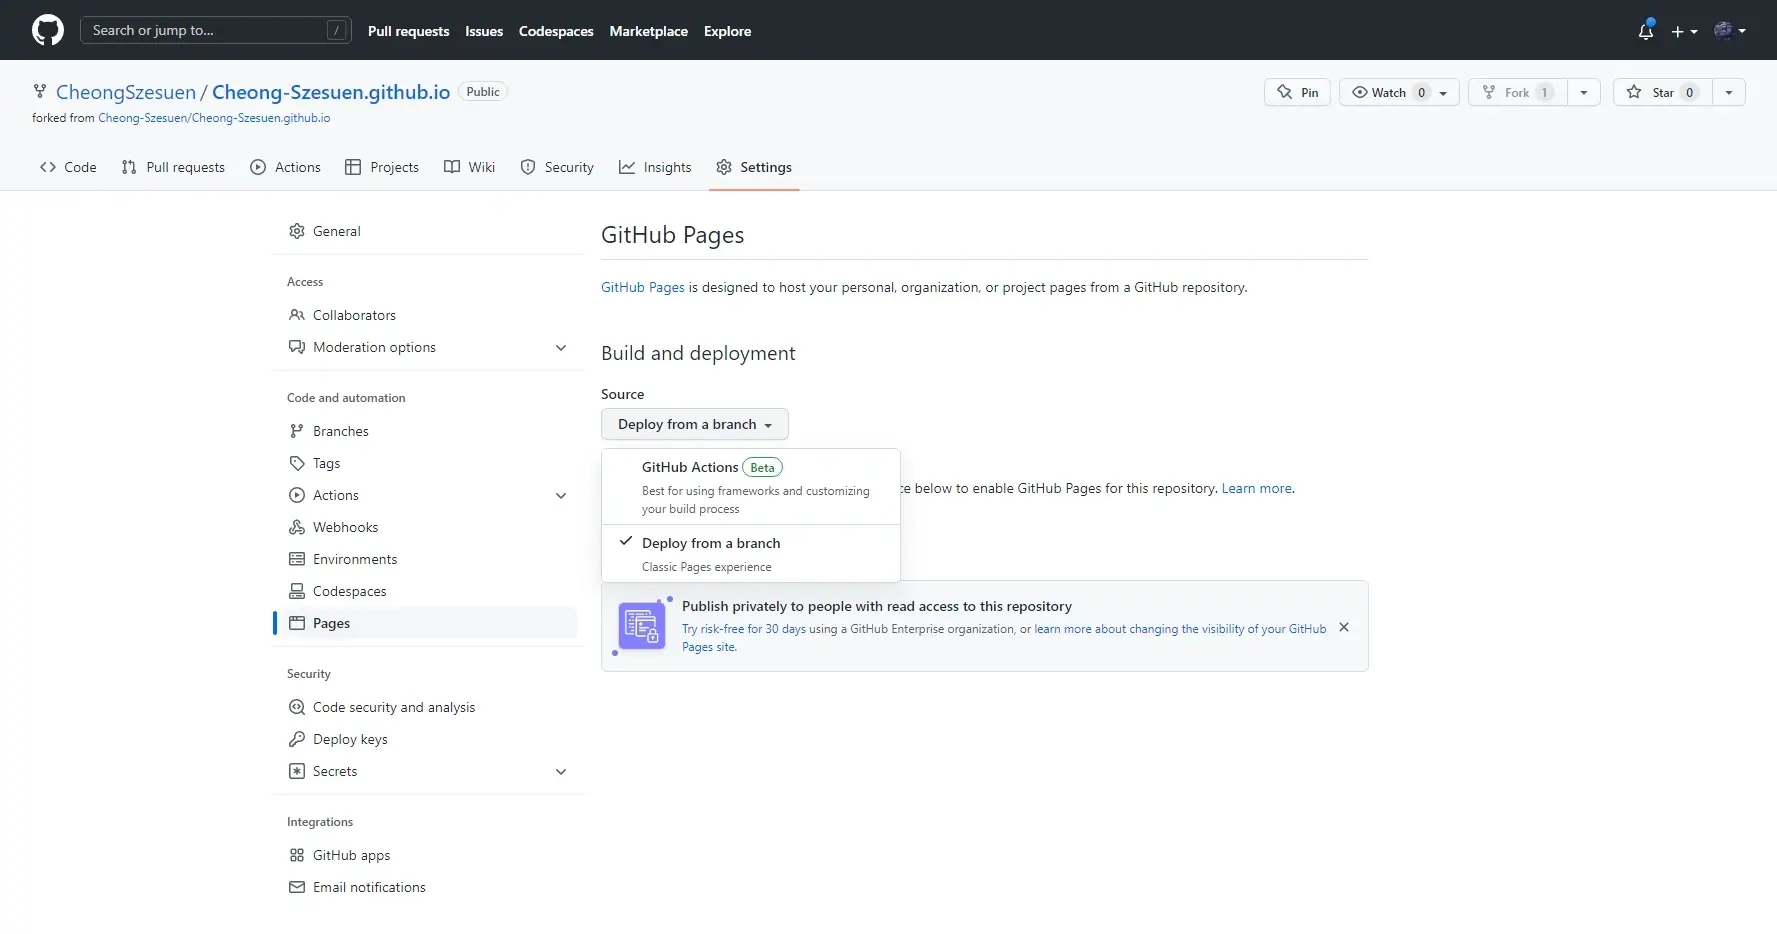Open Marketplace from the top menu
This screenshot has height=934, width=1777.
click(648, 31)
